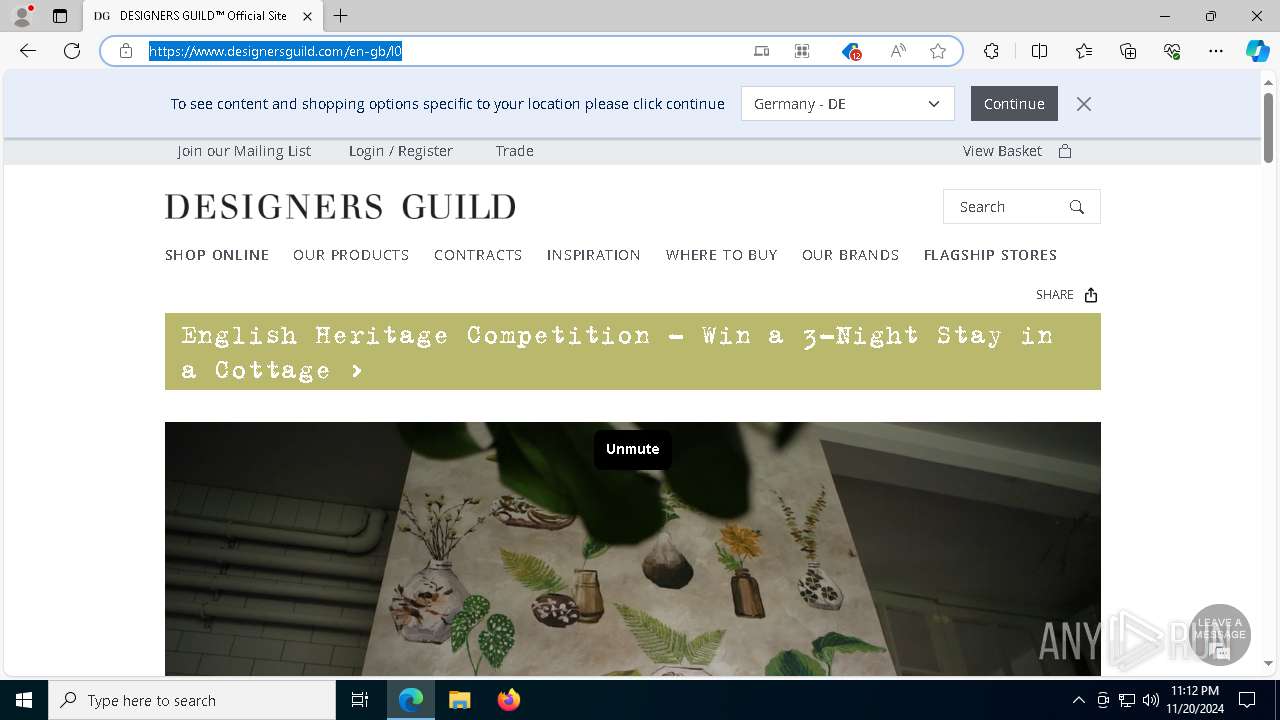1280x720 pixels.
Task: Open the OUR BRANDS menu
Action: [851, 255]
